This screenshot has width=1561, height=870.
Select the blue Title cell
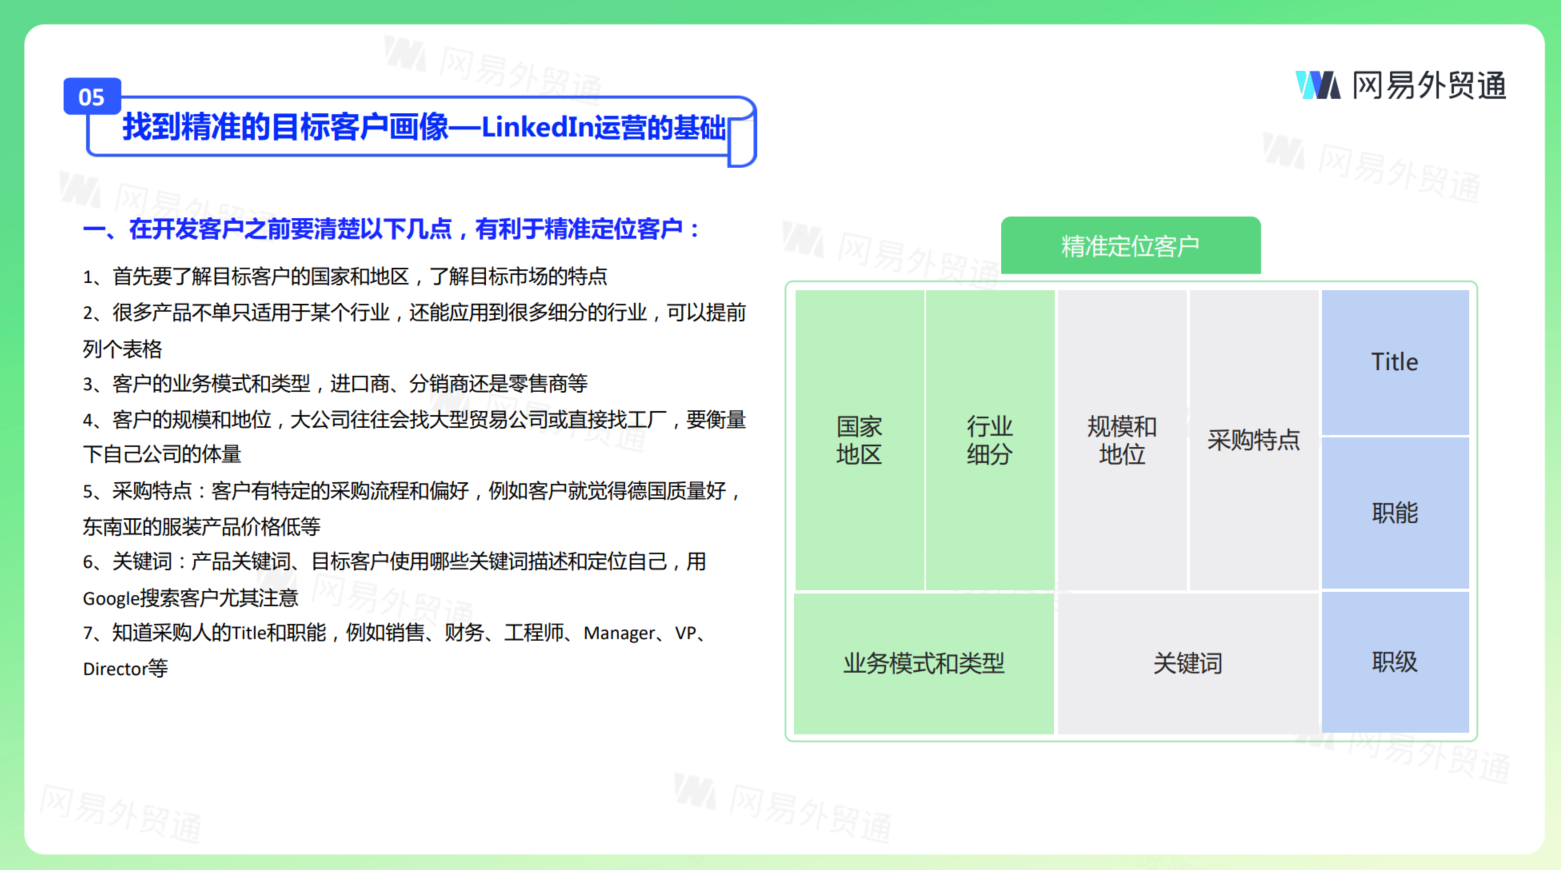(x=1394, y=362)
